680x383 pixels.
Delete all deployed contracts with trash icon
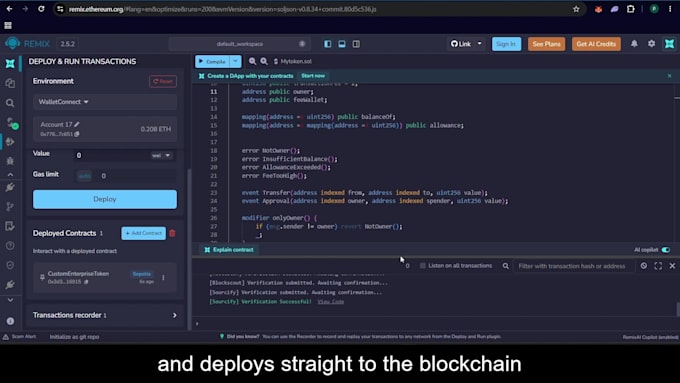tap(172, 233)
